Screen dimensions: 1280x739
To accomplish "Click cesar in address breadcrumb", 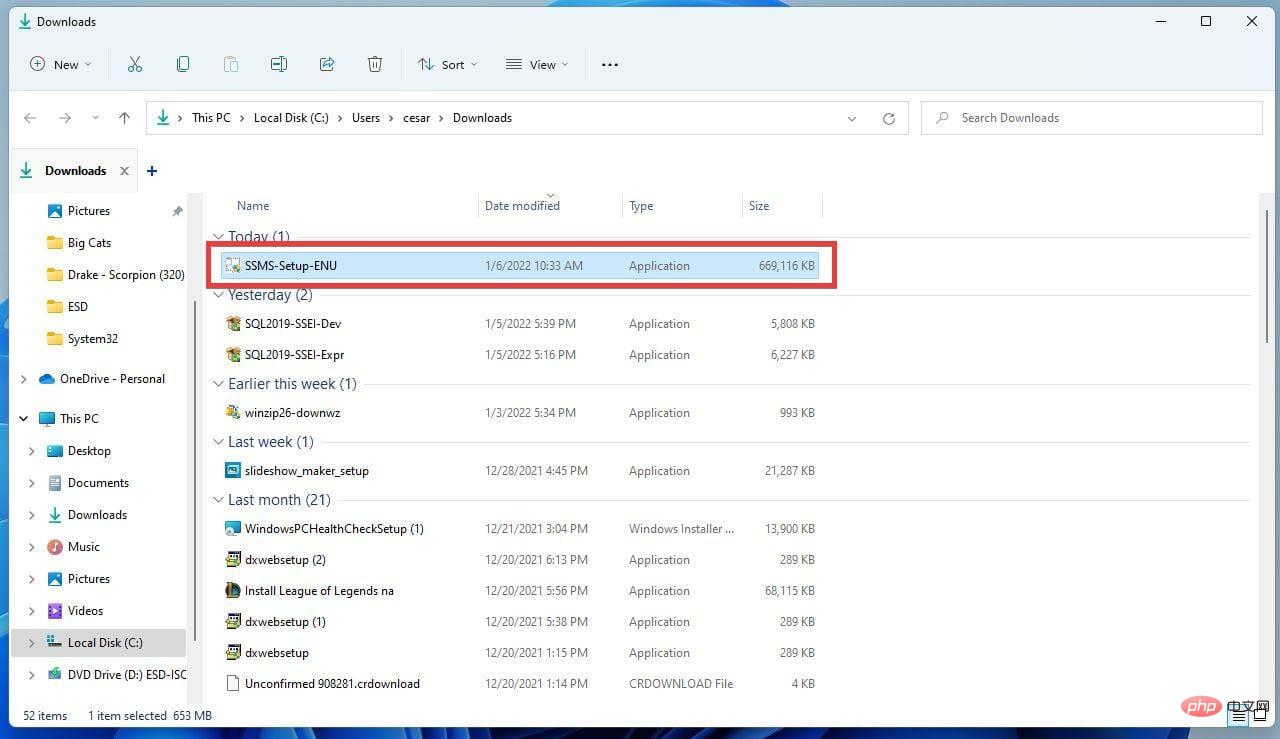I will [417, 118].
